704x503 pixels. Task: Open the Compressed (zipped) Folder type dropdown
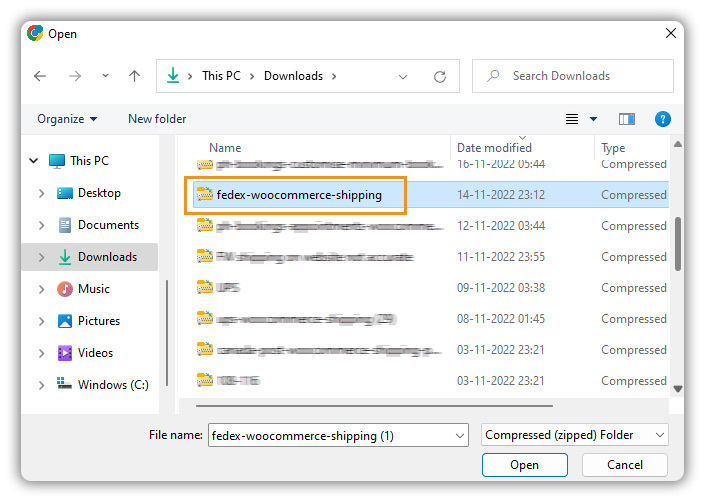click(x=574, y=435)
